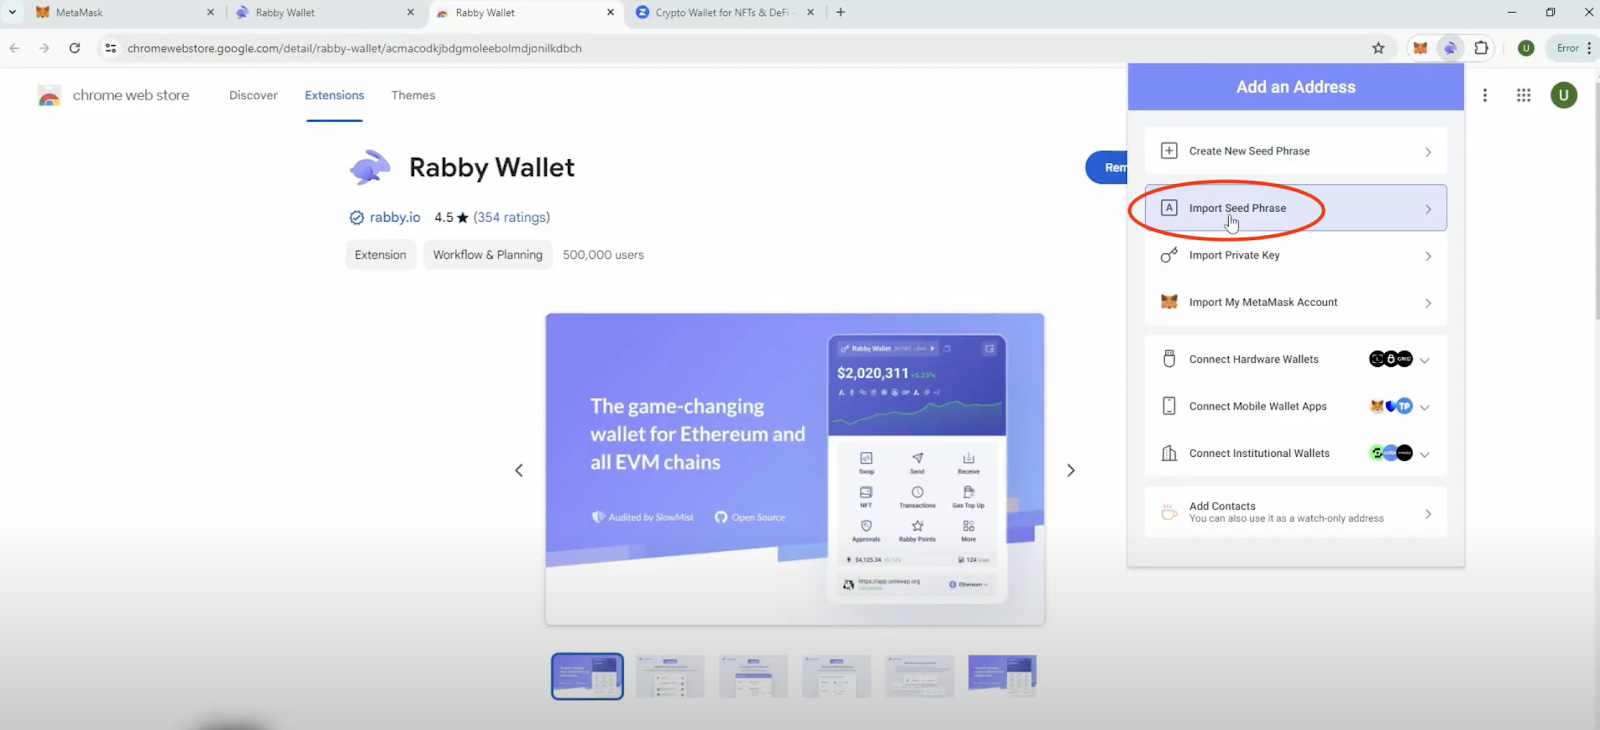Click the Connect Mobile Wallet Apps phone icon

1169,406
